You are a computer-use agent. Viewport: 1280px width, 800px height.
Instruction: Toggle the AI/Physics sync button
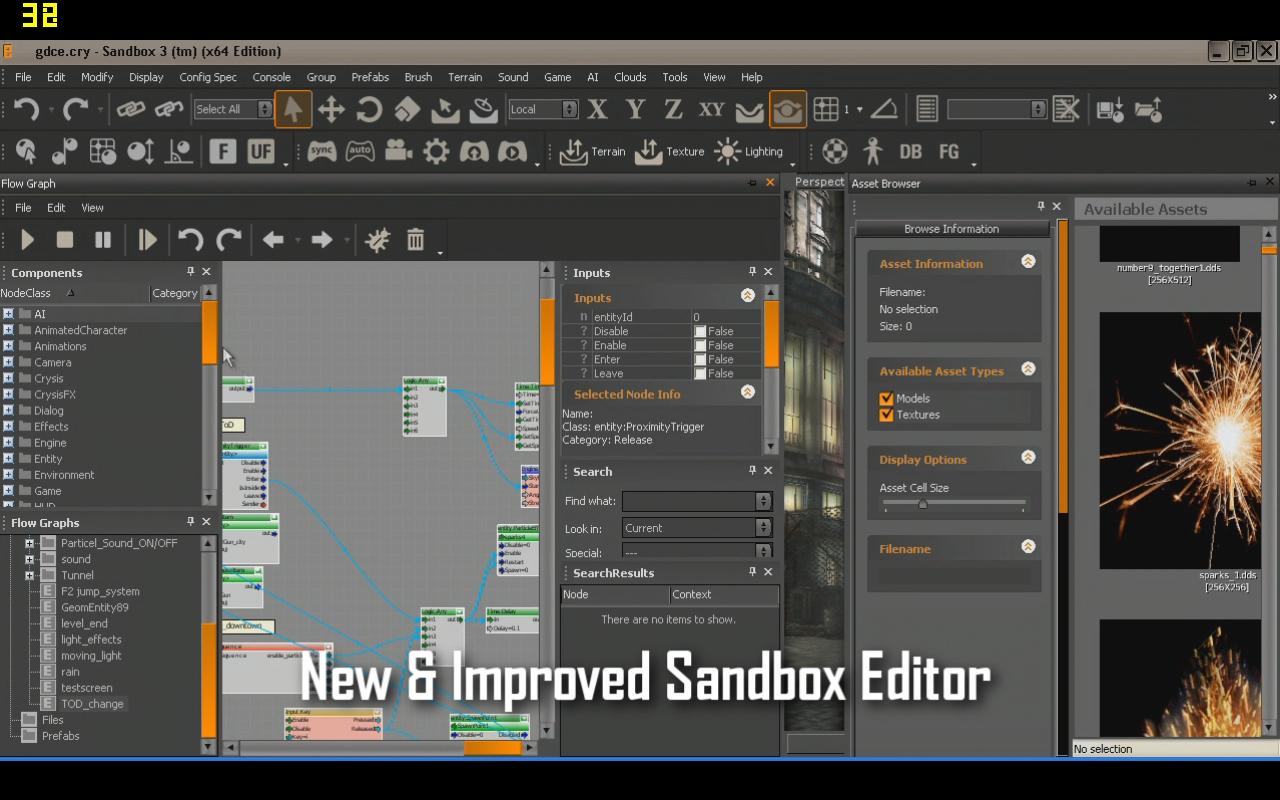(322, 151)
